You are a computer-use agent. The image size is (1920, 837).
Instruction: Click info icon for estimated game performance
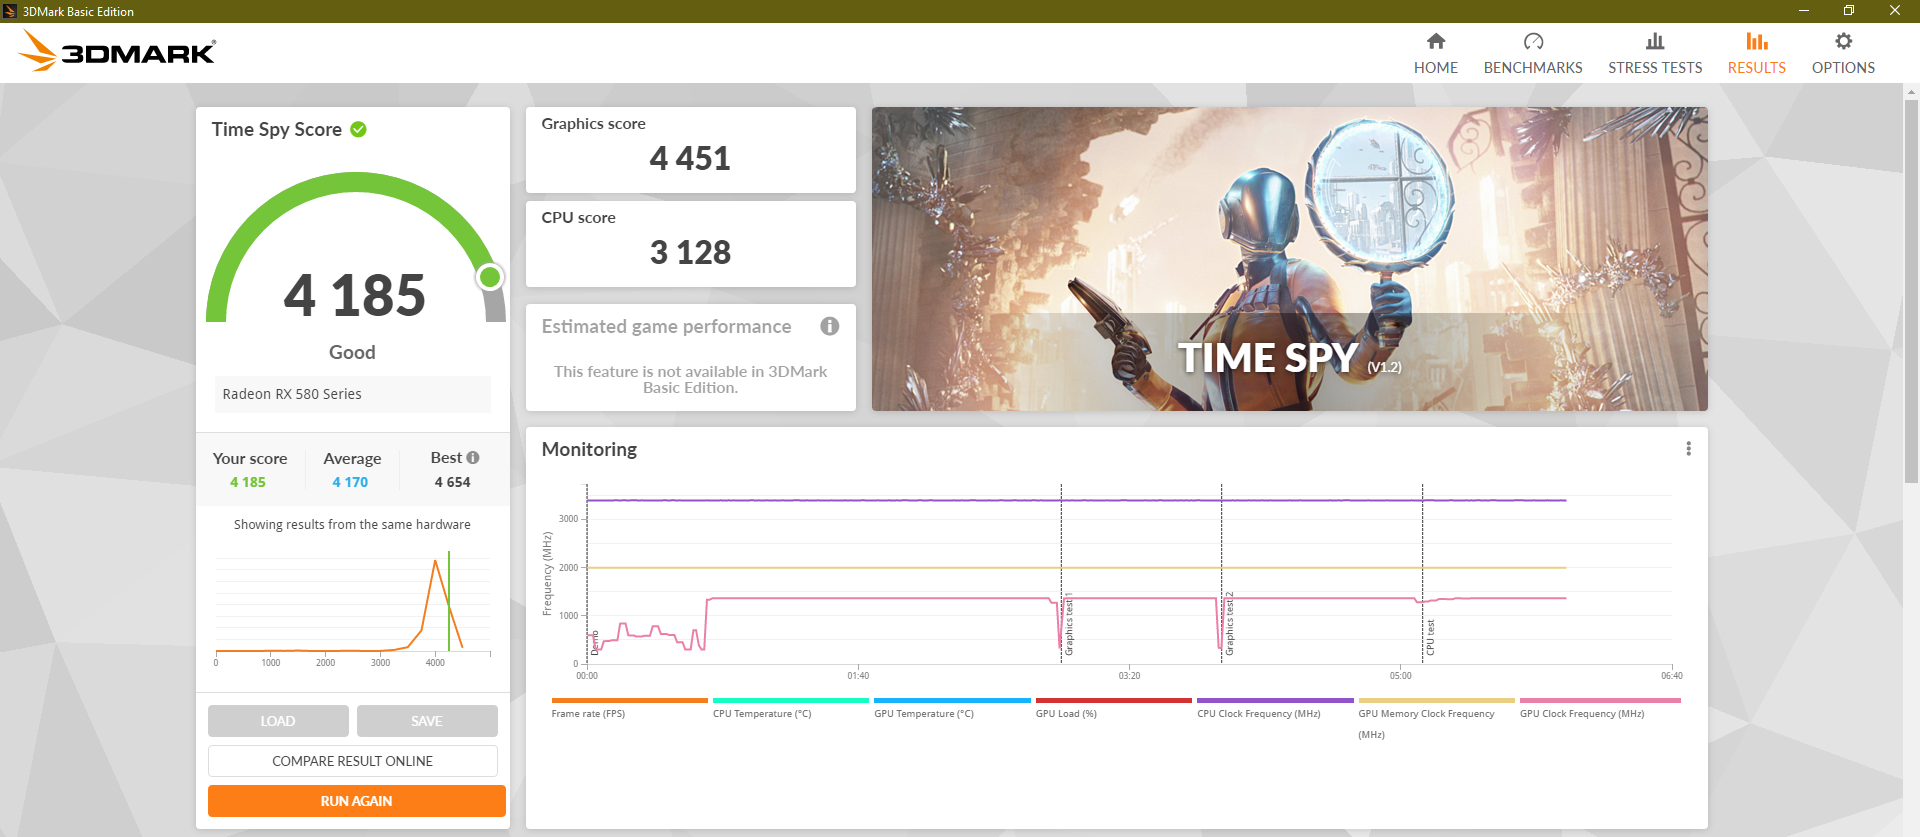click(x=829, y=326)
